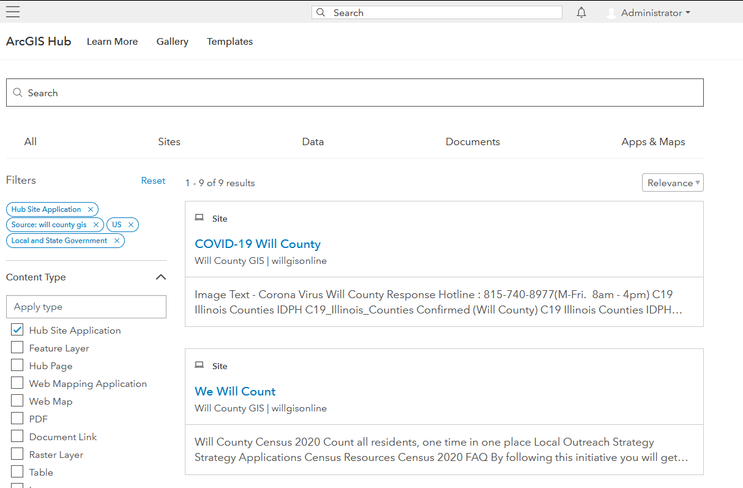Remove the Local and State Government filter
Viewport: 743px width, 488px height.
click(x=117, y=241)
